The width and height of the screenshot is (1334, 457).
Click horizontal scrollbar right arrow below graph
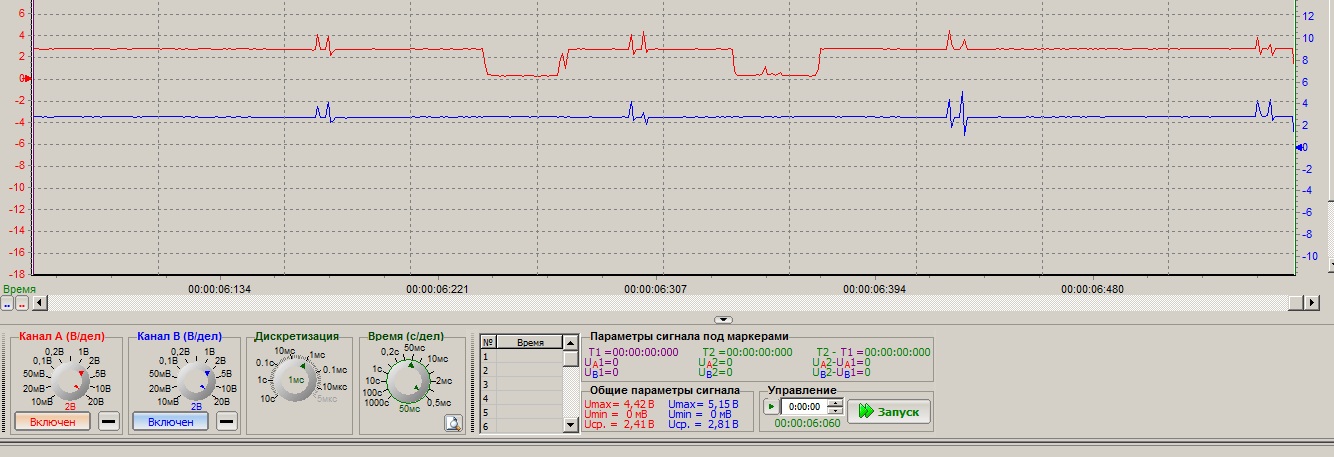pos(1310,302)
